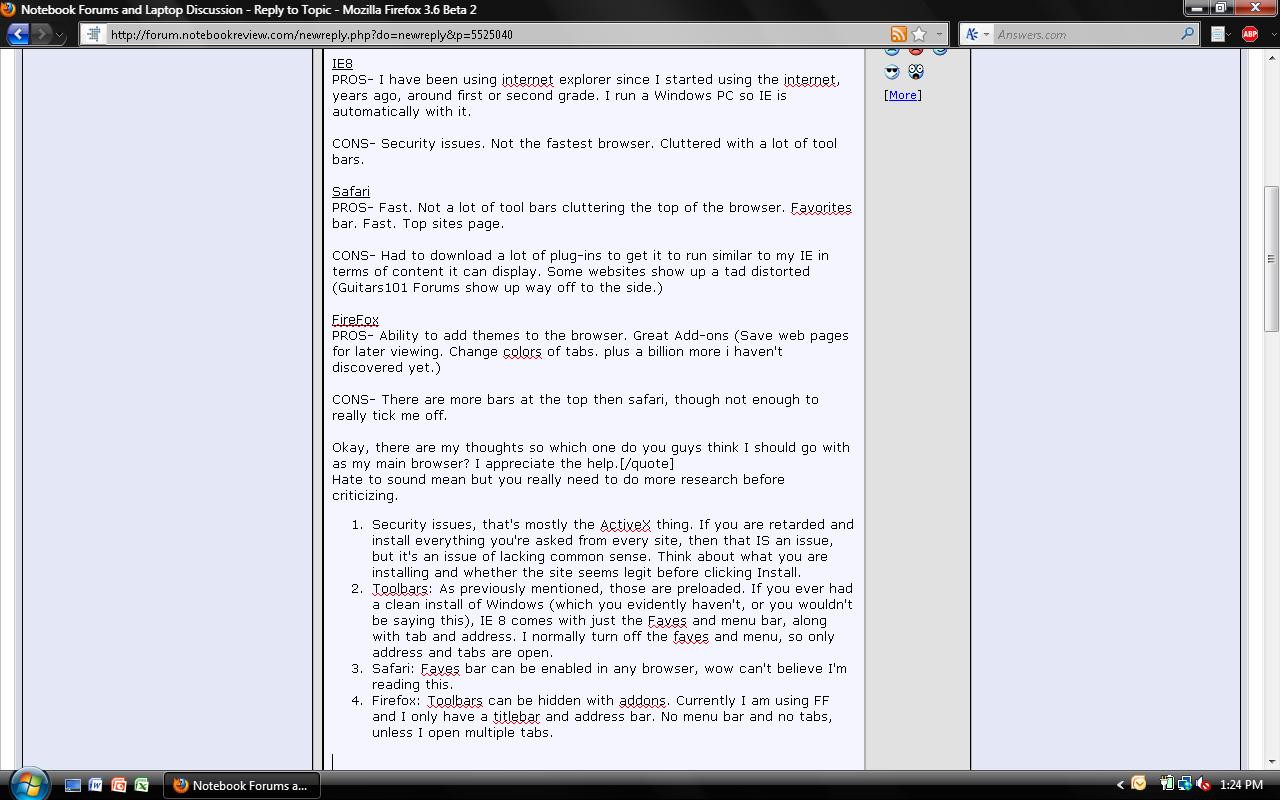Switch to Notebook Forums taskbar button
1280x800 pixels.
[x=243, y=785]
